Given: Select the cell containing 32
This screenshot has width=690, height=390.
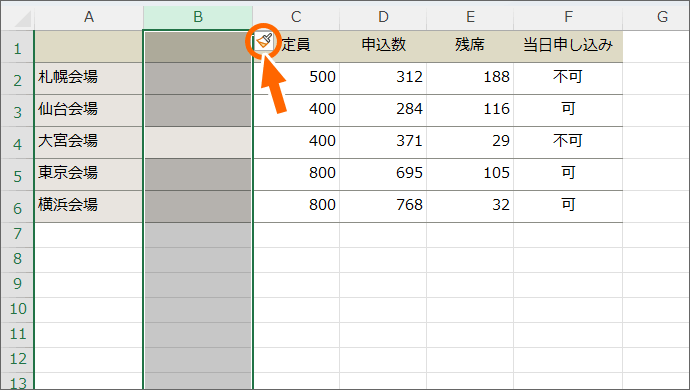Looking at the screenshot, I should (x=470, y=206).
